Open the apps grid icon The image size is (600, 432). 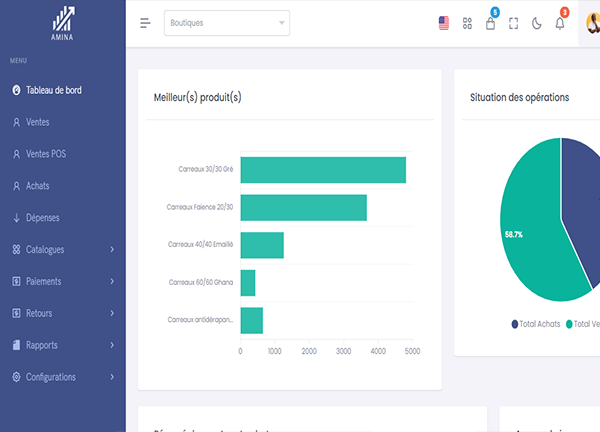(467, 23)
